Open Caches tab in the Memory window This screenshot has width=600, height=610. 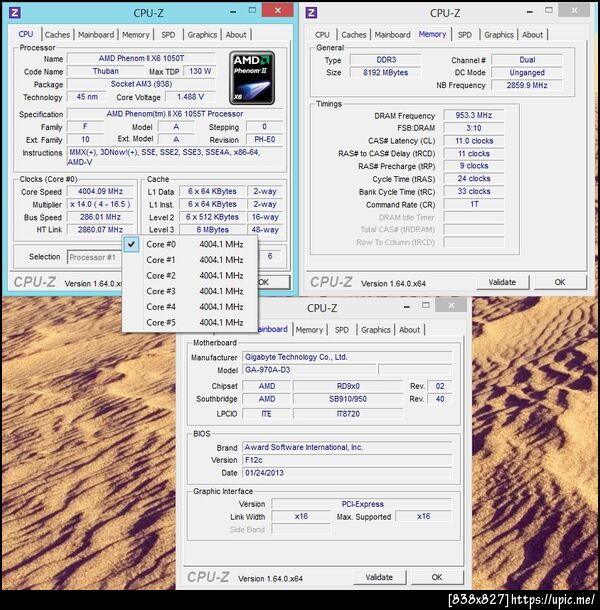pyautogui.click(x=354, y=35)
